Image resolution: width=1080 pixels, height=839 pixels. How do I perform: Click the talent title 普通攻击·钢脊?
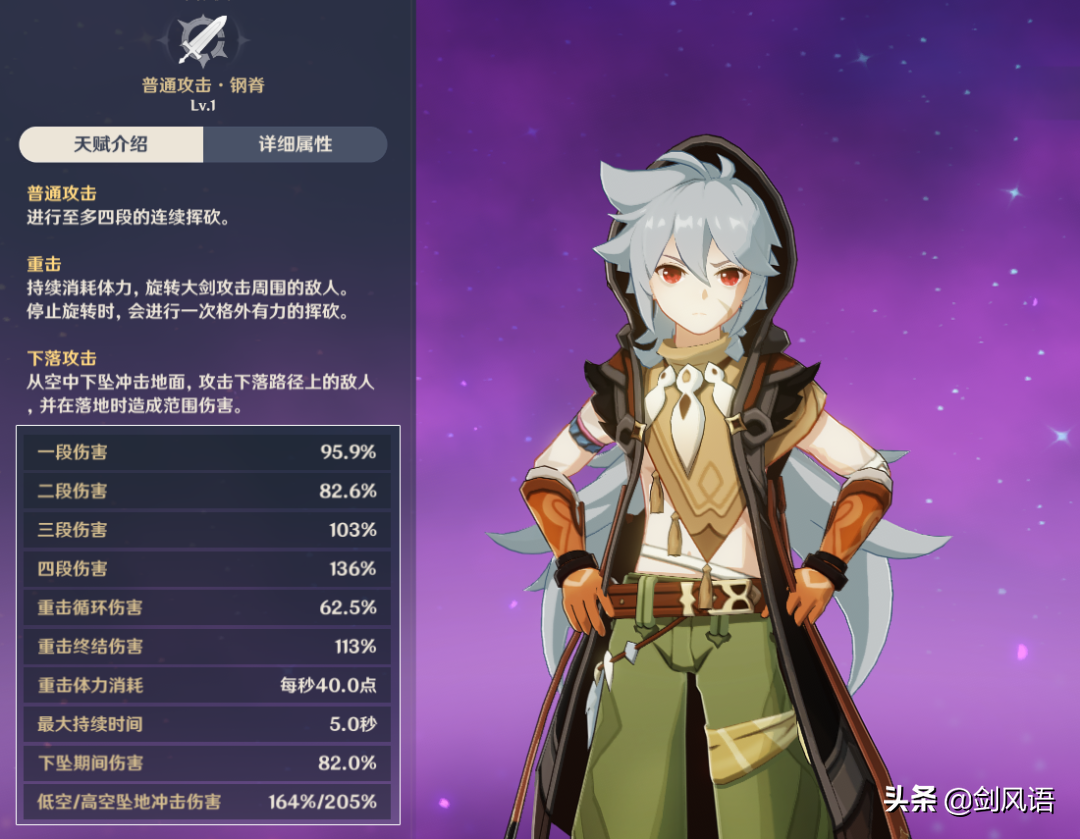click(x=203, y=85)
